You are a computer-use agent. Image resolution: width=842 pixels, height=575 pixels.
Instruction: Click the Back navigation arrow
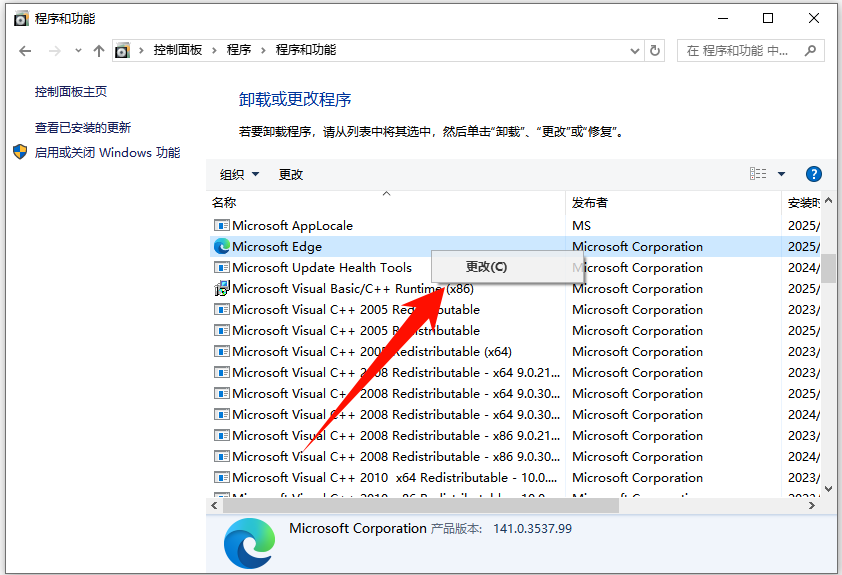click(25, 51)
